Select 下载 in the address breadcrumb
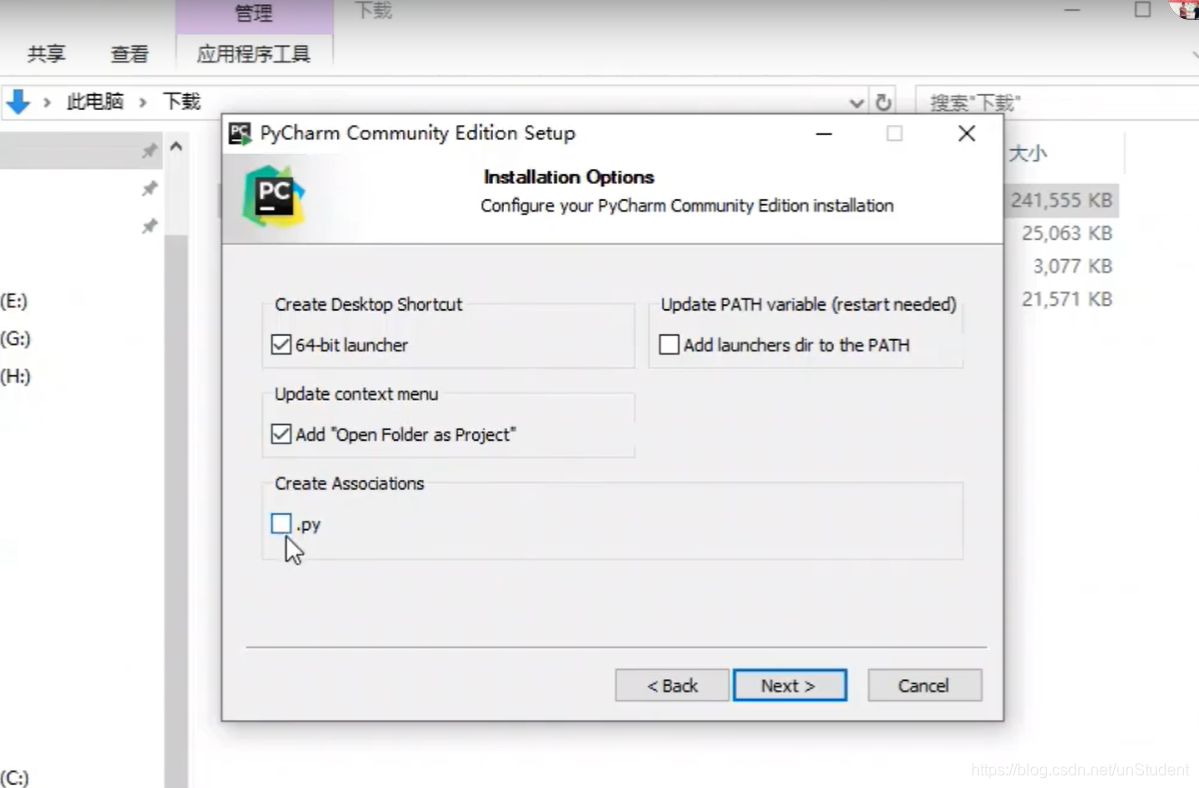The width and height of the screenshot is (1199, 788). click(181, 102)
